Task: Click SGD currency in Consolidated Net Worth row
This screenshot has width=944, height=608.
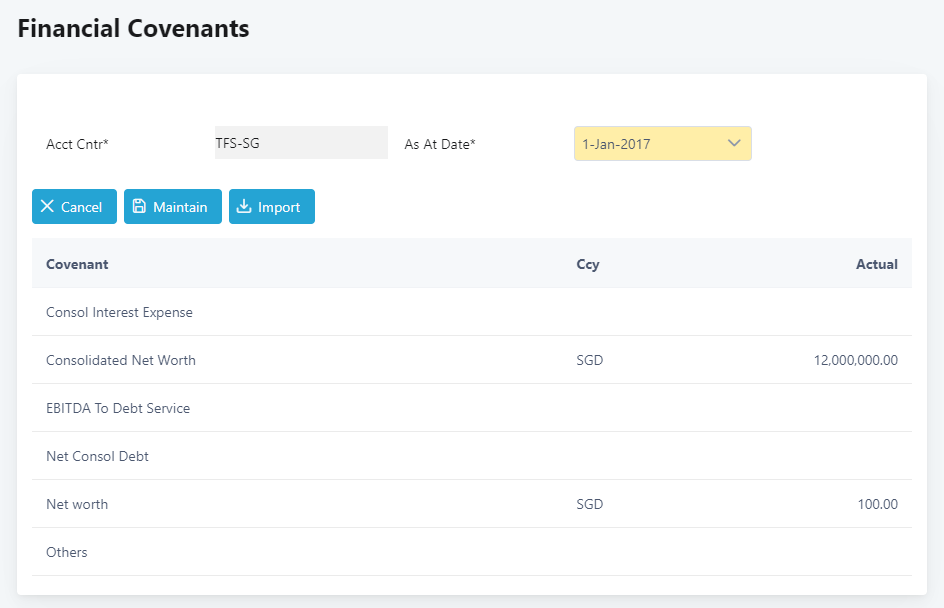Action: click(590, 360)
